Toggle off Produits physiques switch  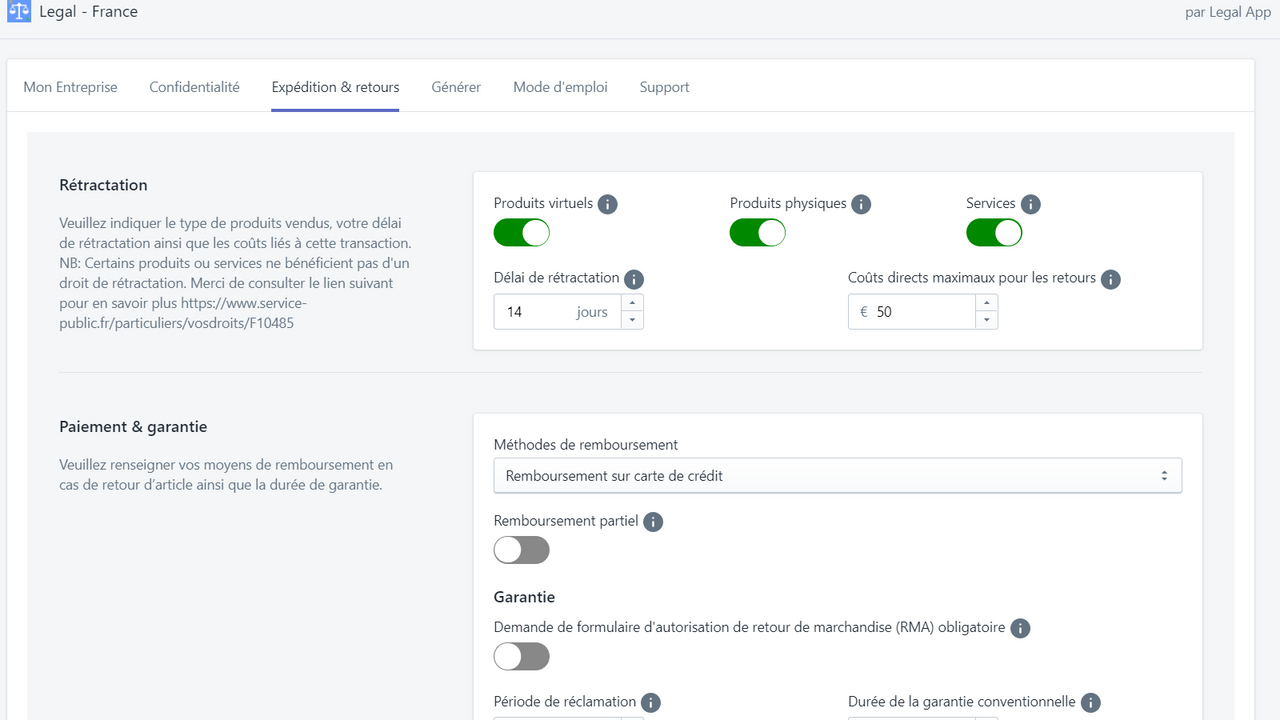(758, 233)
